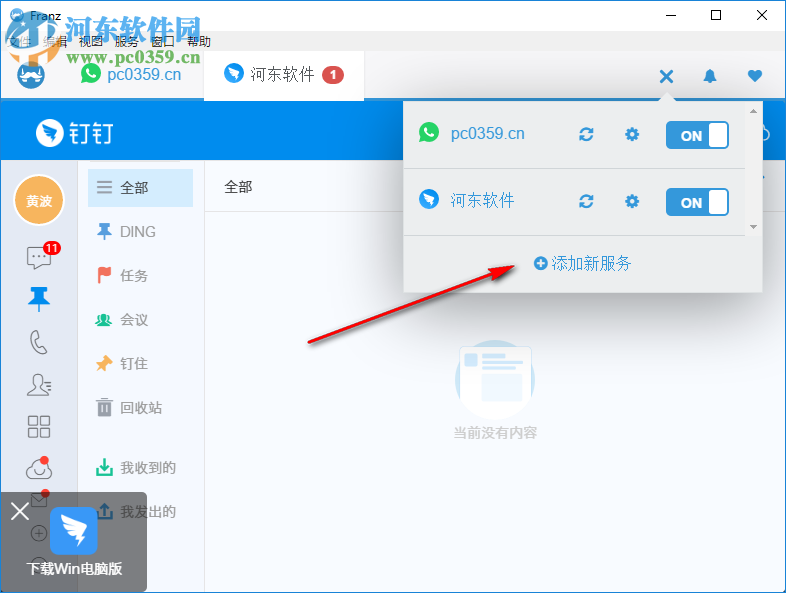Open the cloud drive icon in the sidebar
786x593 pixels.
point(39,469)
